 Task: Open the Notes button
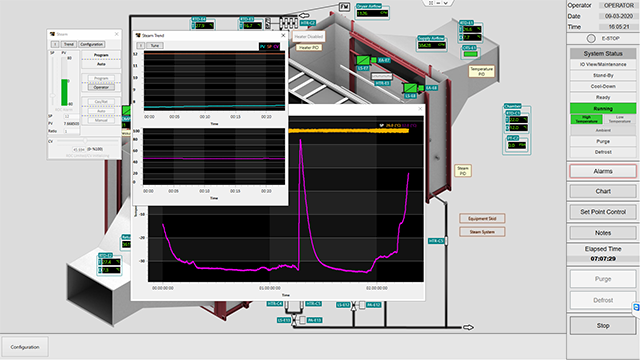click(x=603, y=233)
